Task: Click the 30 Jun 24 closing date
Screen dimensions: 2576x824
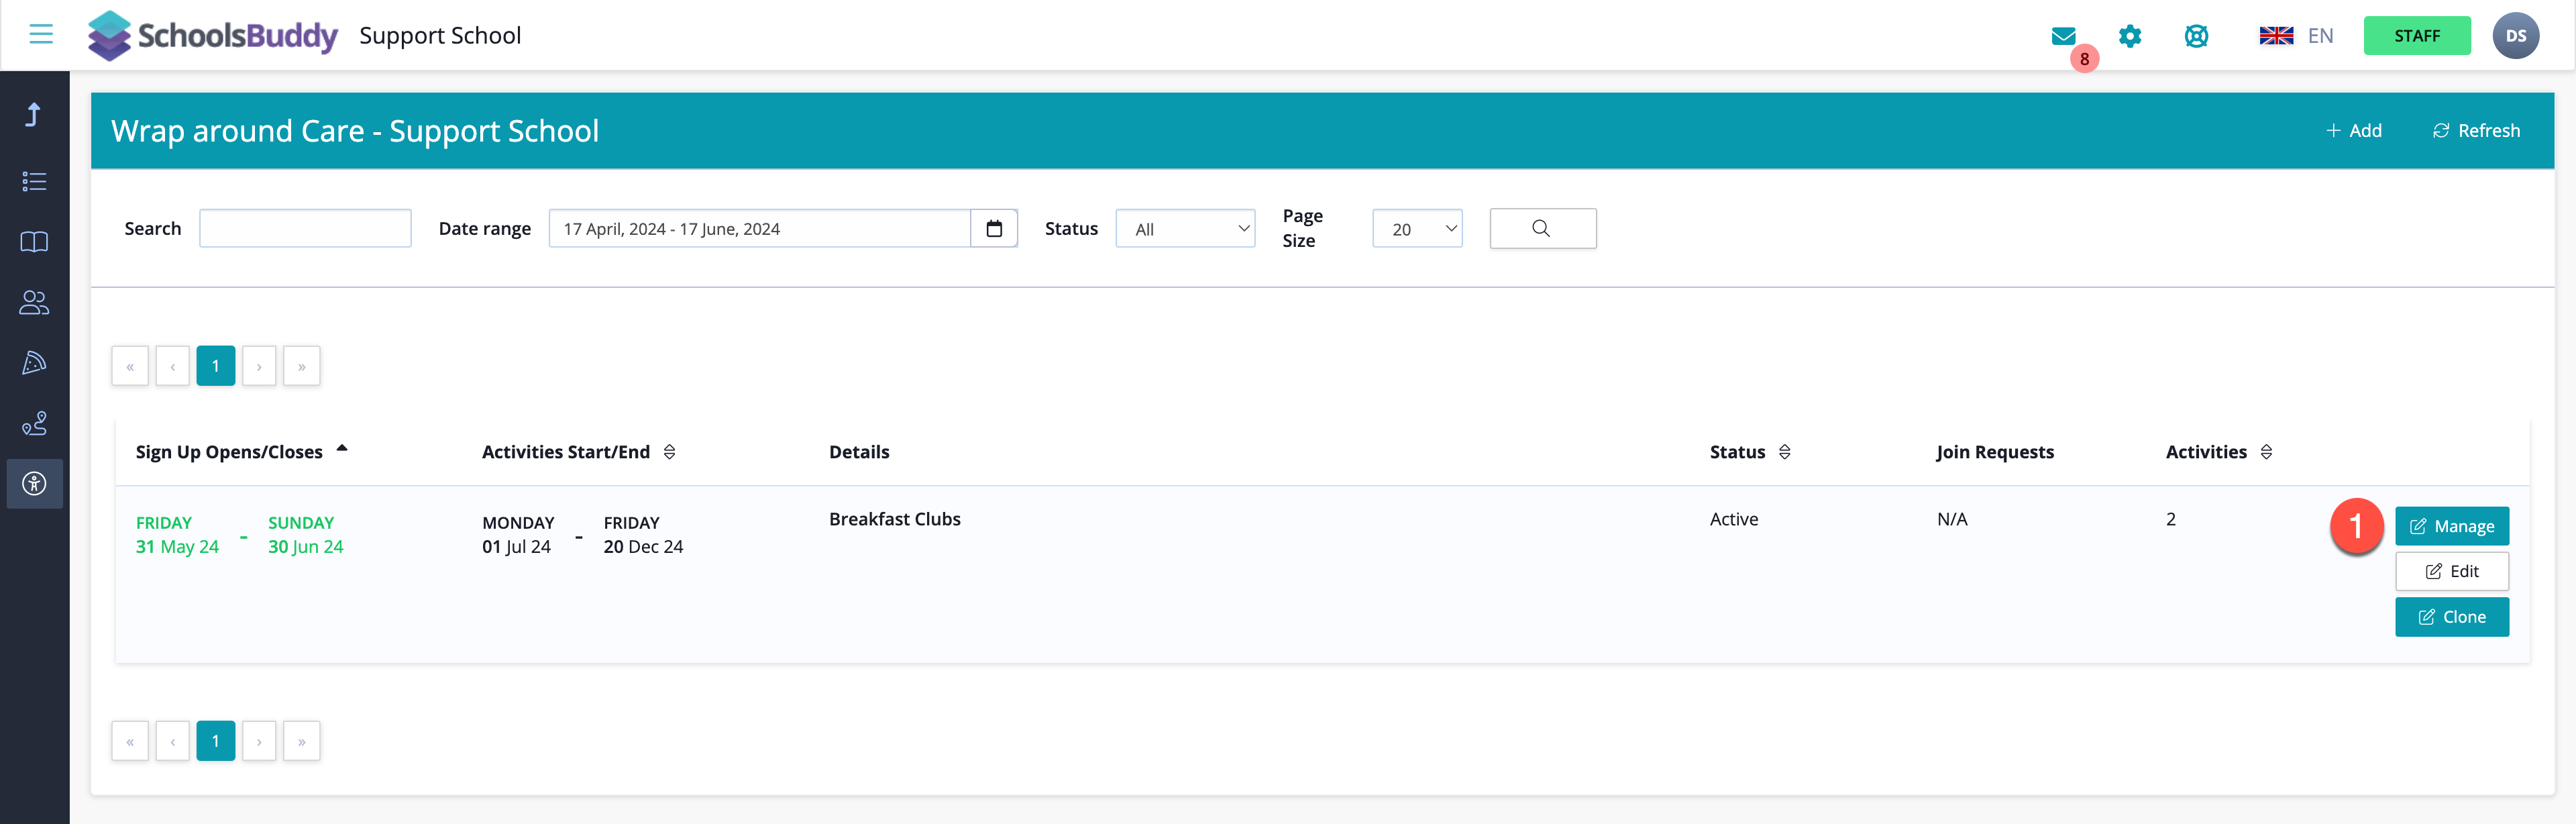Action: click(305, 547)
